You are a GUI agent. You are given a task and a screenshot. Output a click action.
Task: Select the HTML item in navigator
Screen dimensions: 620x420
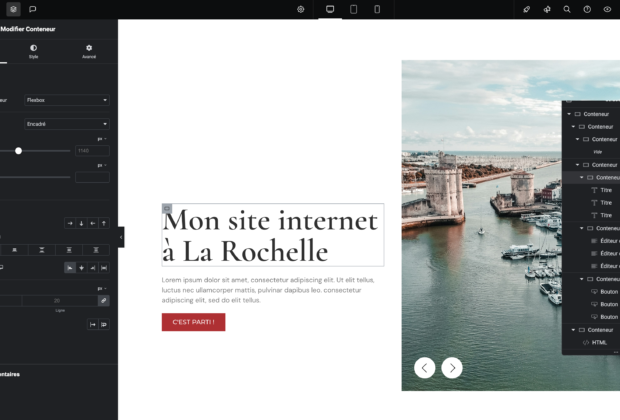599,342
